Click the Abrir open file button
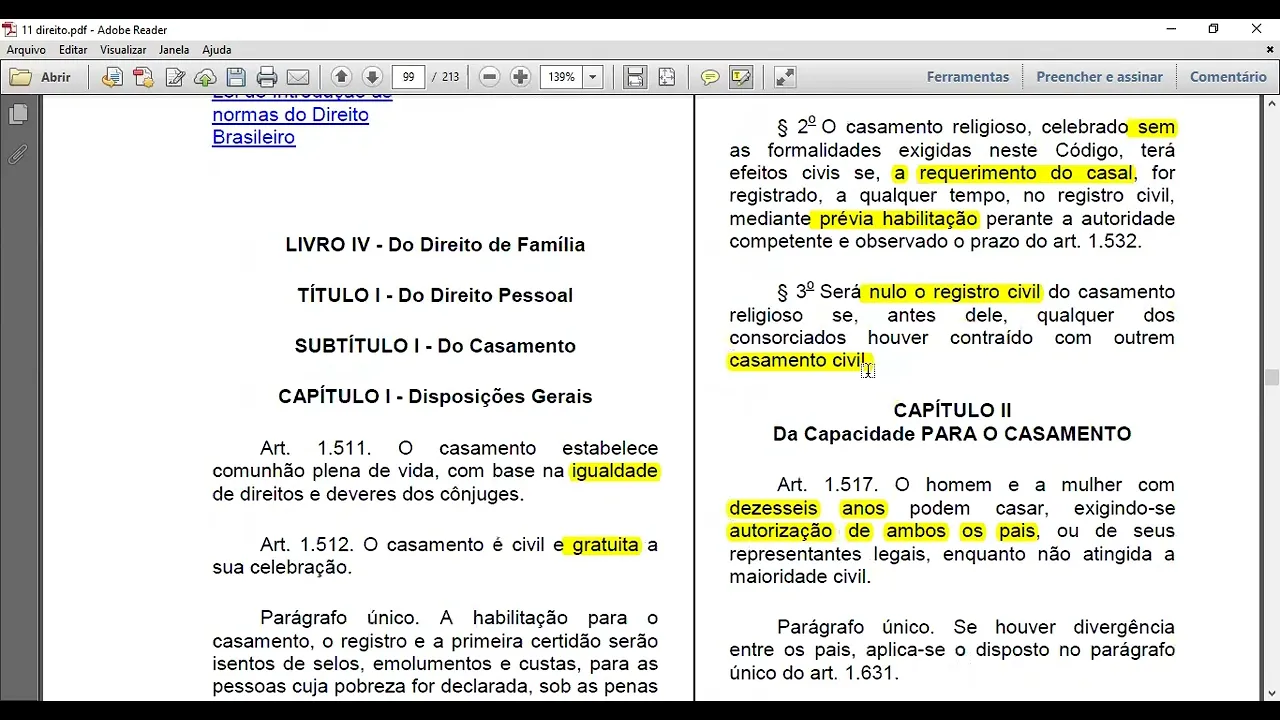1280x720 pixels. [x=40, y=77]
